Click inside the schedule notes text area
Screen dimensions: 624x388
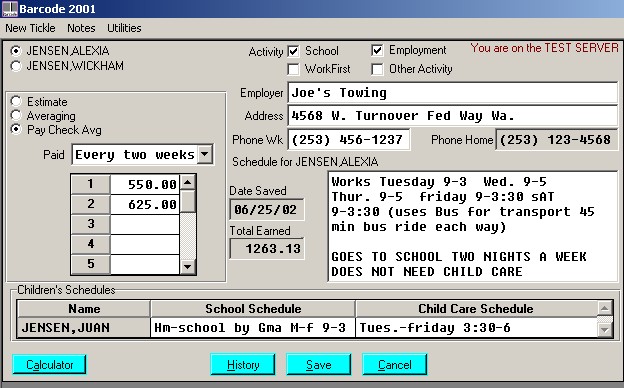click(x=473, y=227)
